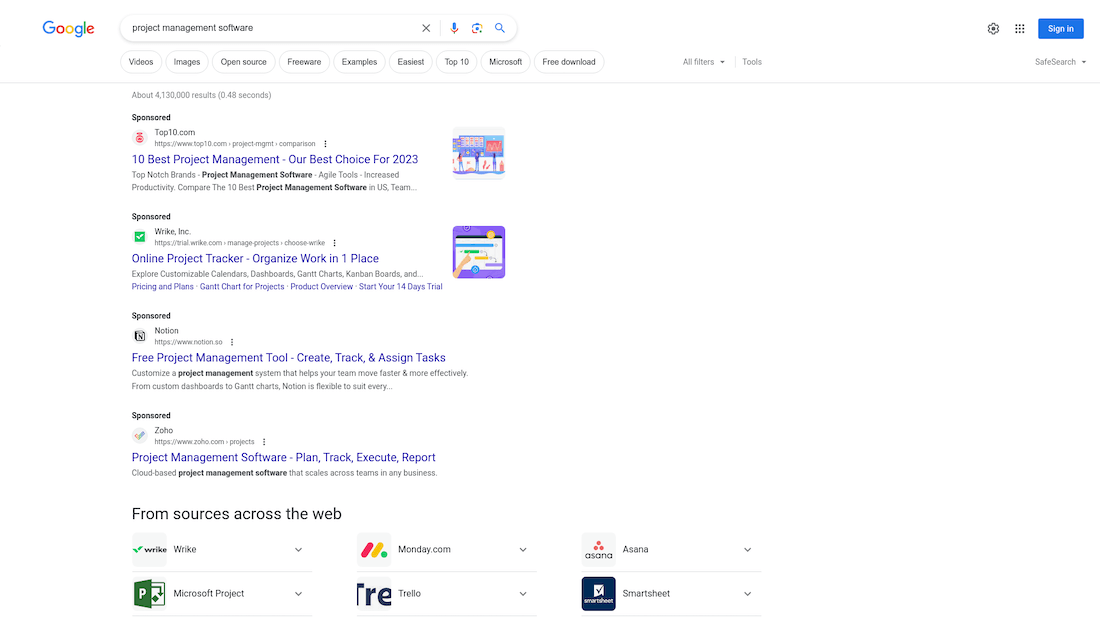Select the Free download filter chip

(x=569, y=62)
